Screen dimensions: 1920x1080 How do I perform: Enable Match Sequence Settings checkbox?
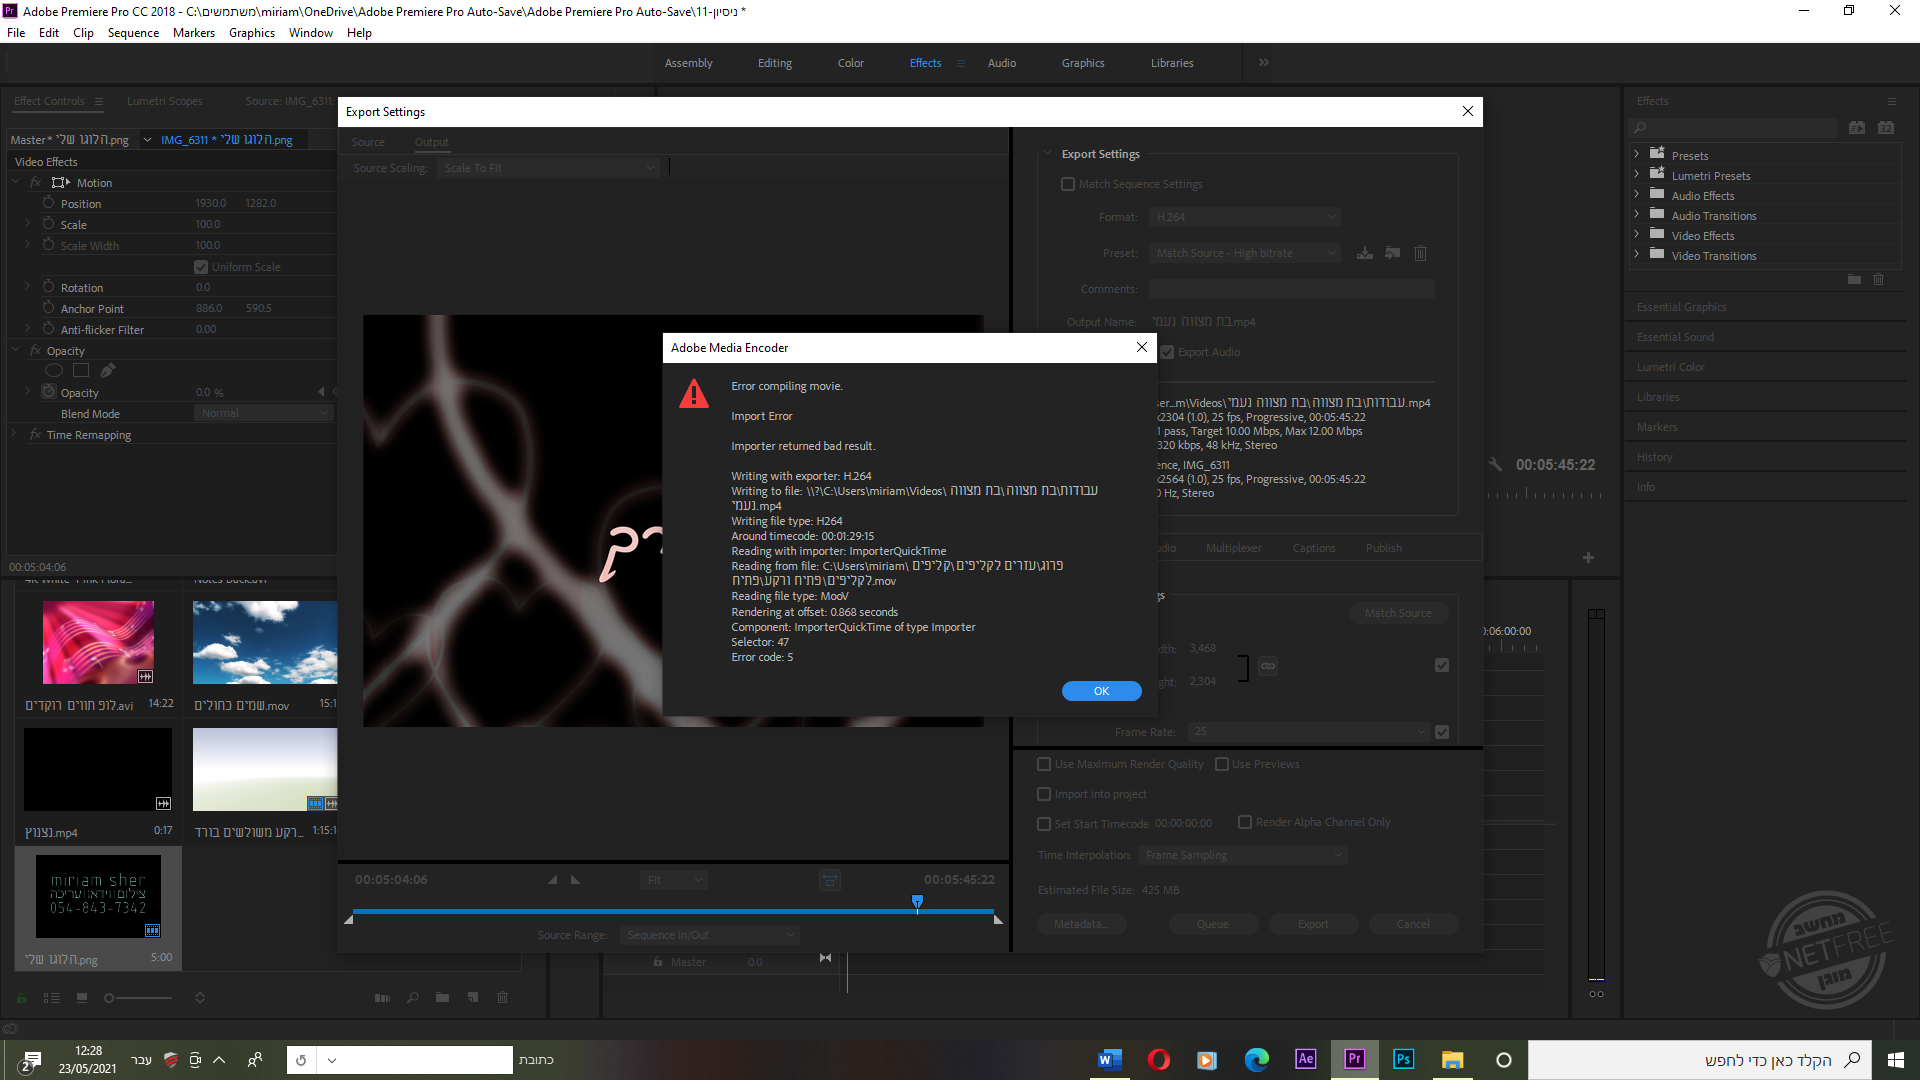pos(1068,184)
